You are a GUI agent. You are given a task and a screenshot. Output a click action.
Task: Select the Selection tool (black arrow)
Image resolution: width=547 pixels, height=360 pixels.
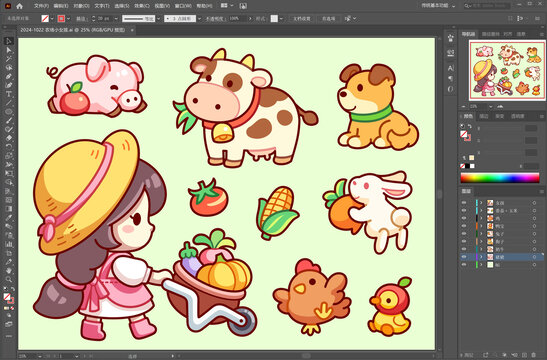(x=9, y=41)
